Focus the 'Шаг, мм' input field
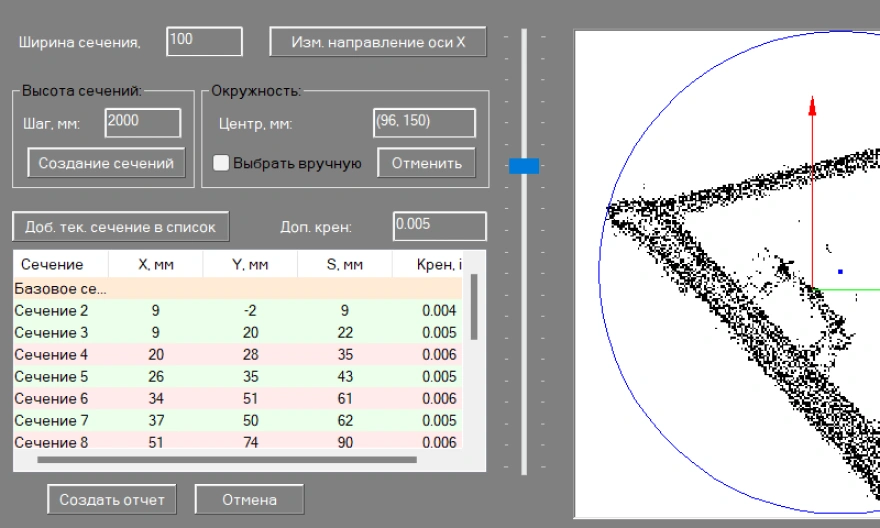Image resolution: width=880 pixels, height=528 pixels. click(142, 123)
